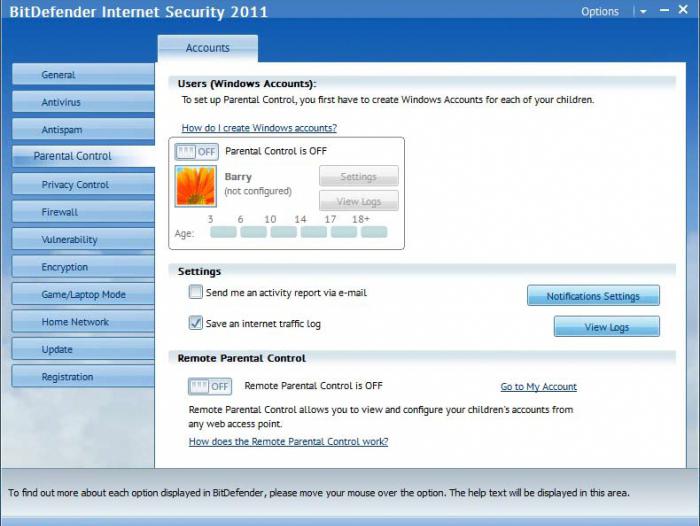Select Parental Control in sidebar
Image resolution: width=700 pixels, height=526 pixels.
[83, 156]
